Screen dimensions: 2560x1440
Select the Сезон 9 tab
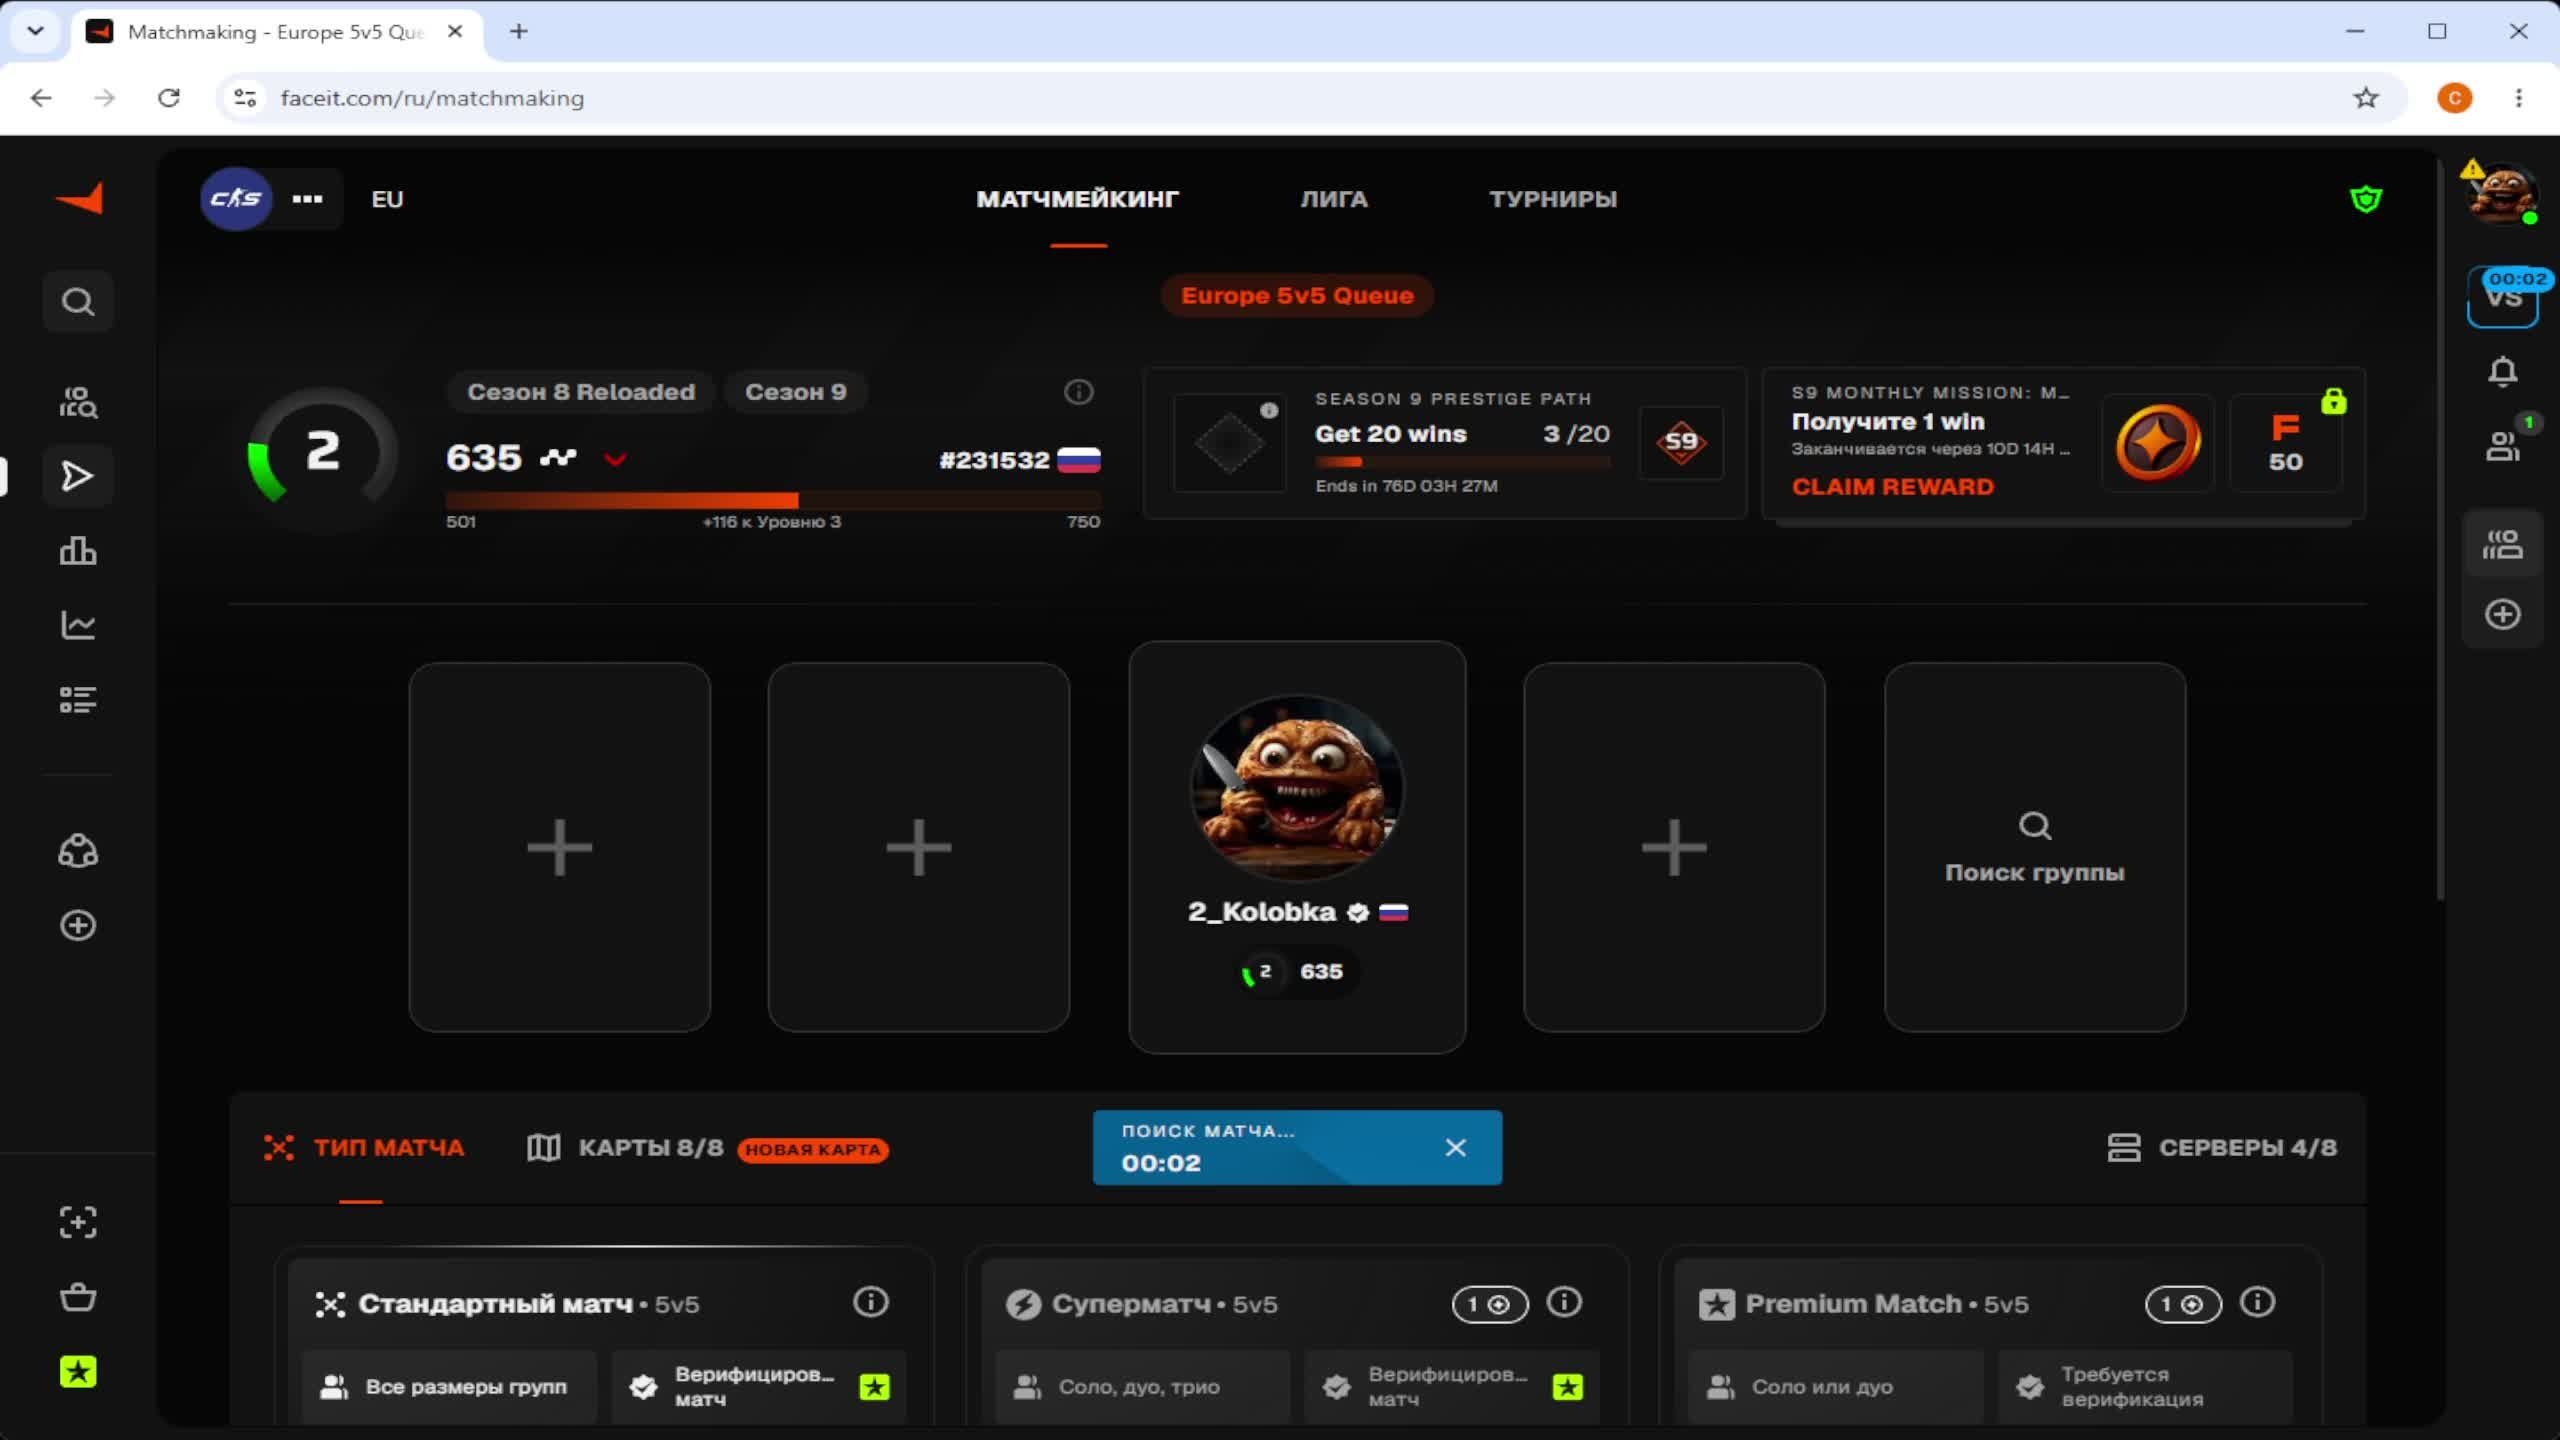[796, 392]
